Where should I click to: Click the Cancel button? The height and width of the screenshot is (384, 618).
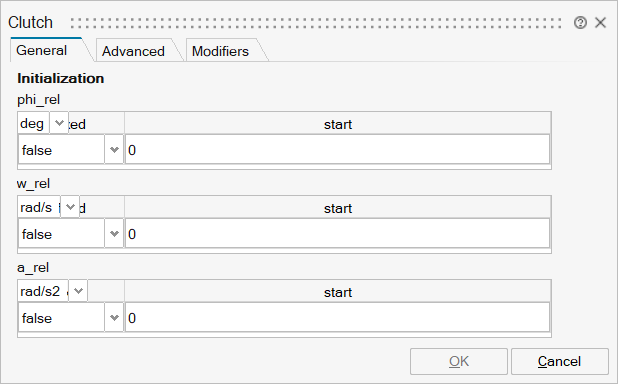[560, 361]
